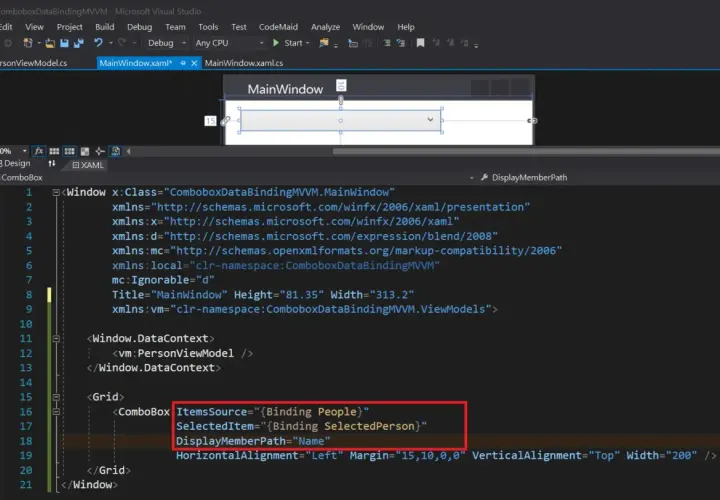Open the Start button dropdown arrow
The image size is (720, 500).
(307, 43)
